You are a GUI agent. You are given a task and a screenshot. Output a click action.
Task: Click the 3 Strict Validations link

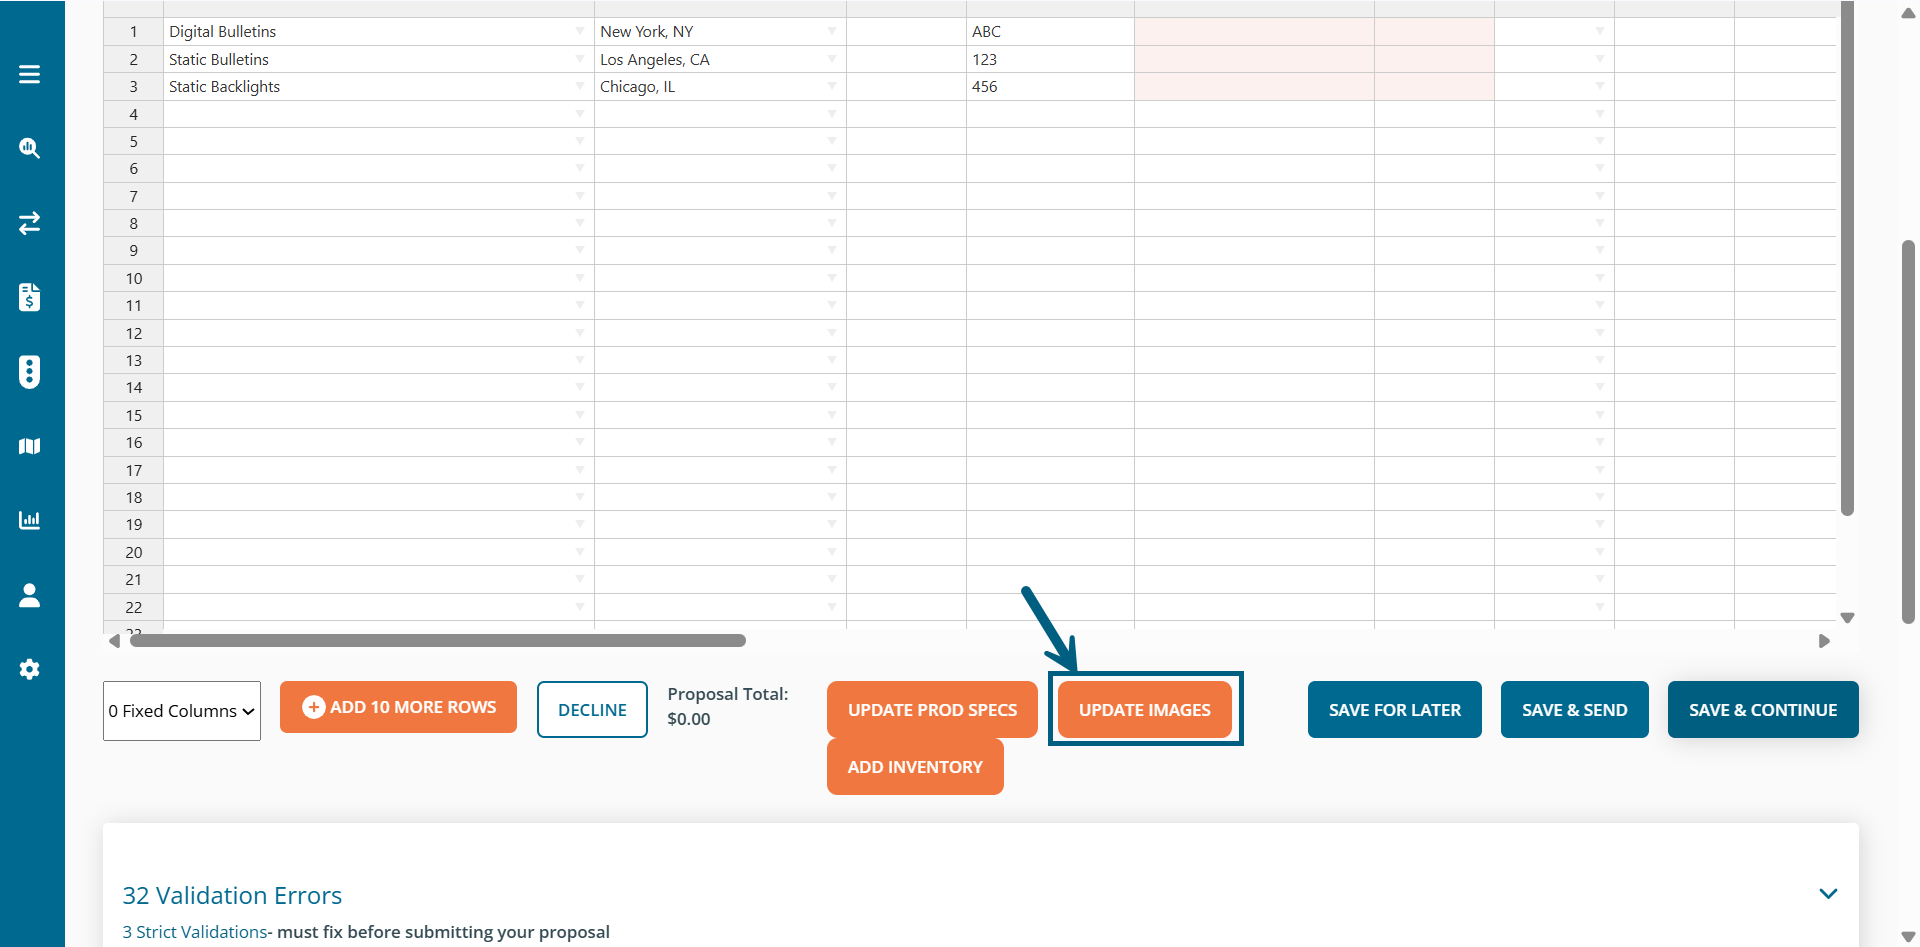195,932
